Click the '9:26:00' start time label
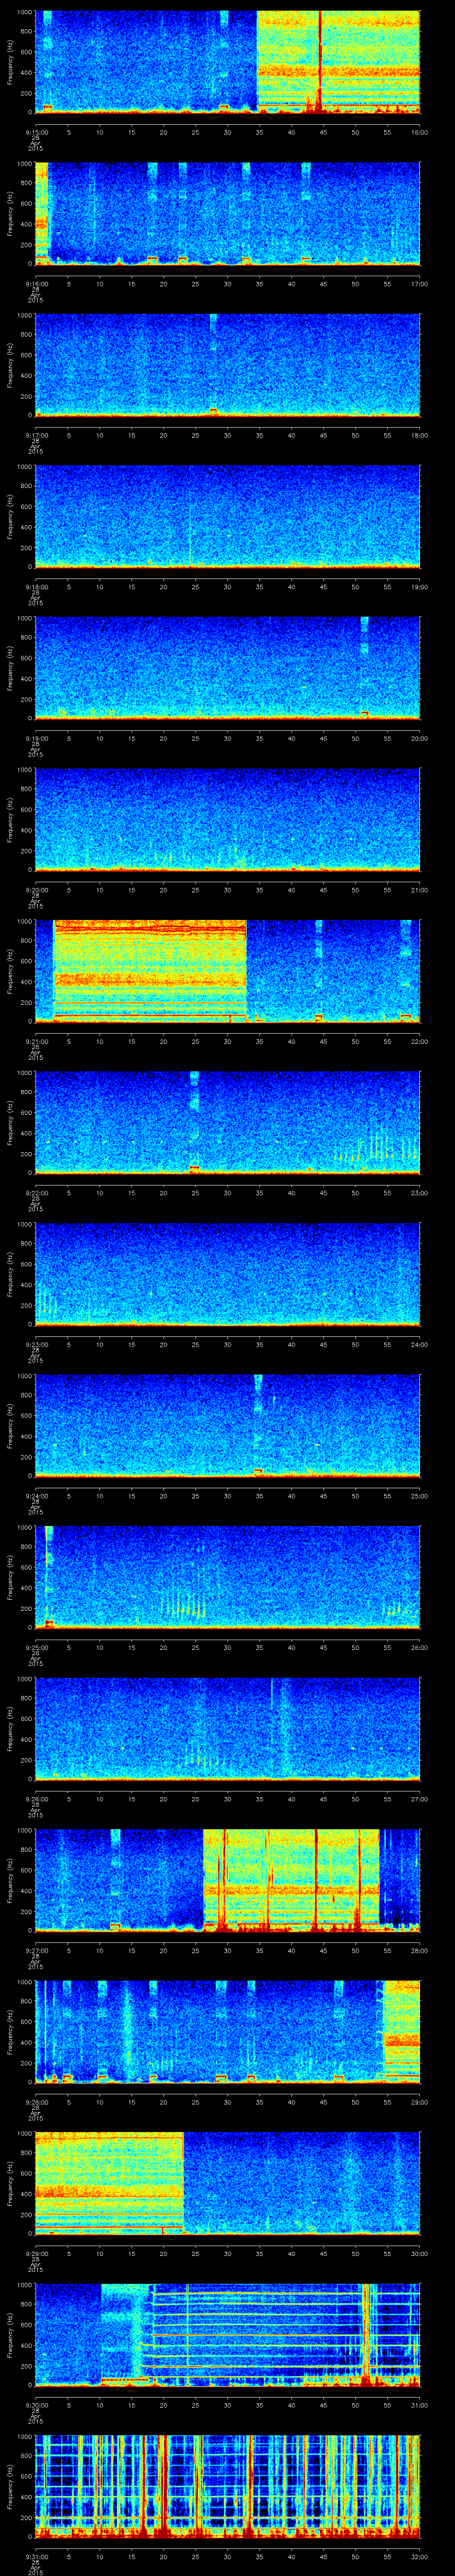The width and height of the screenshot is (455, 2576). pos(36,1798)
